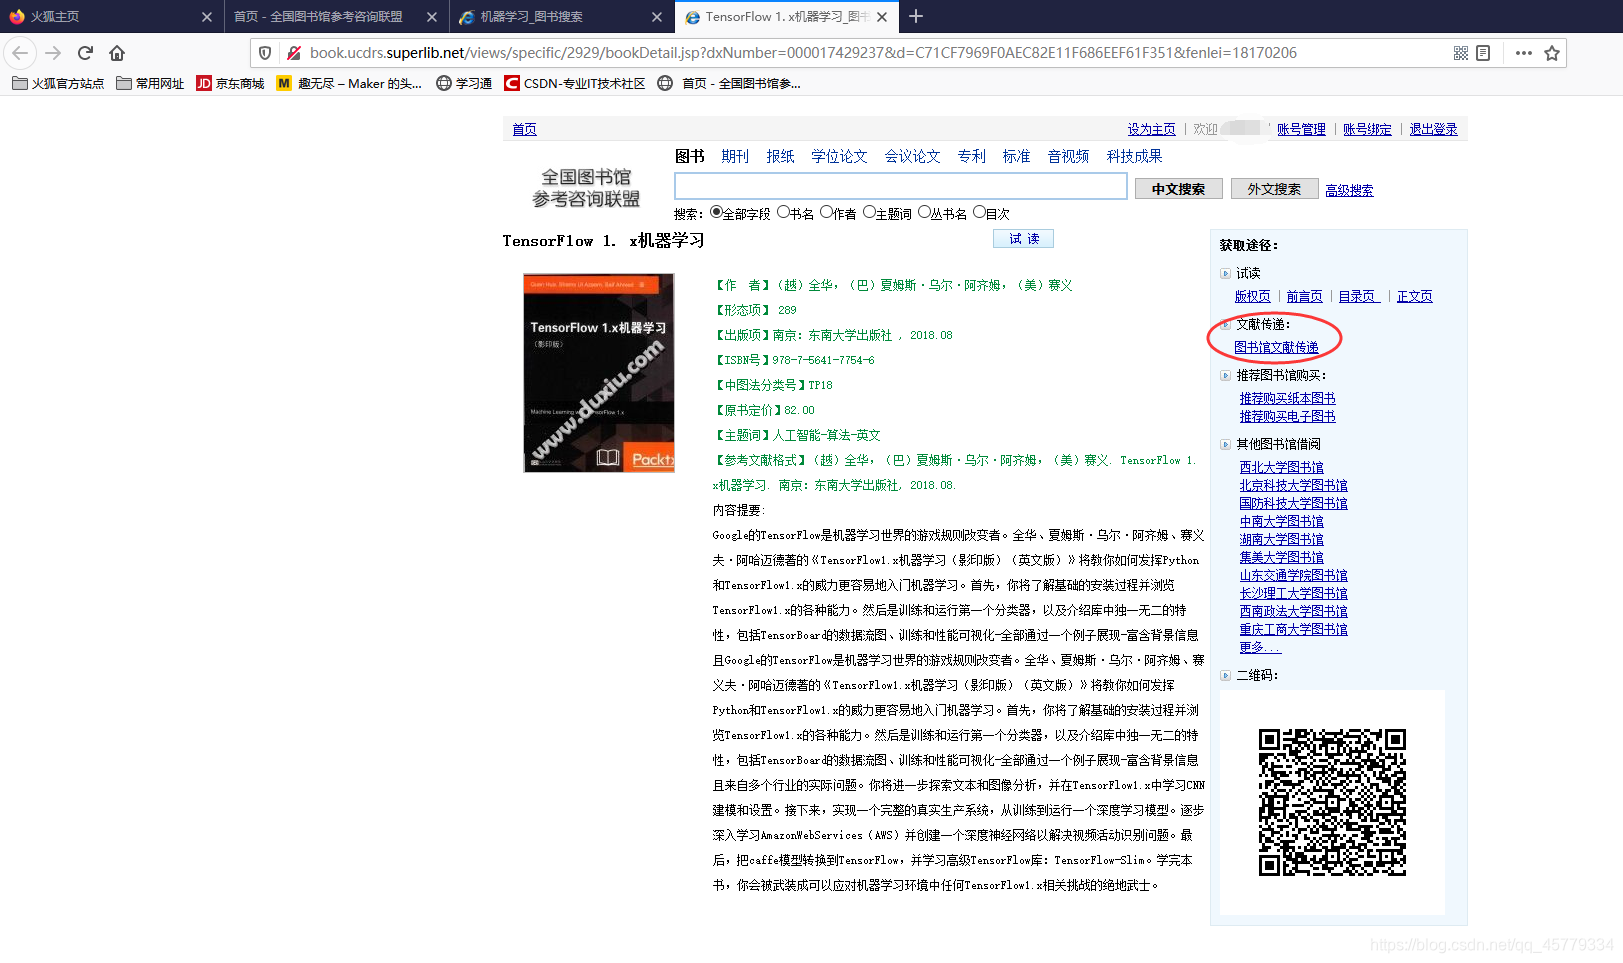This screenshot has height=963, width=1623.
Task: Open the 趣无尽 Maker bookmark
Action: 350,84
